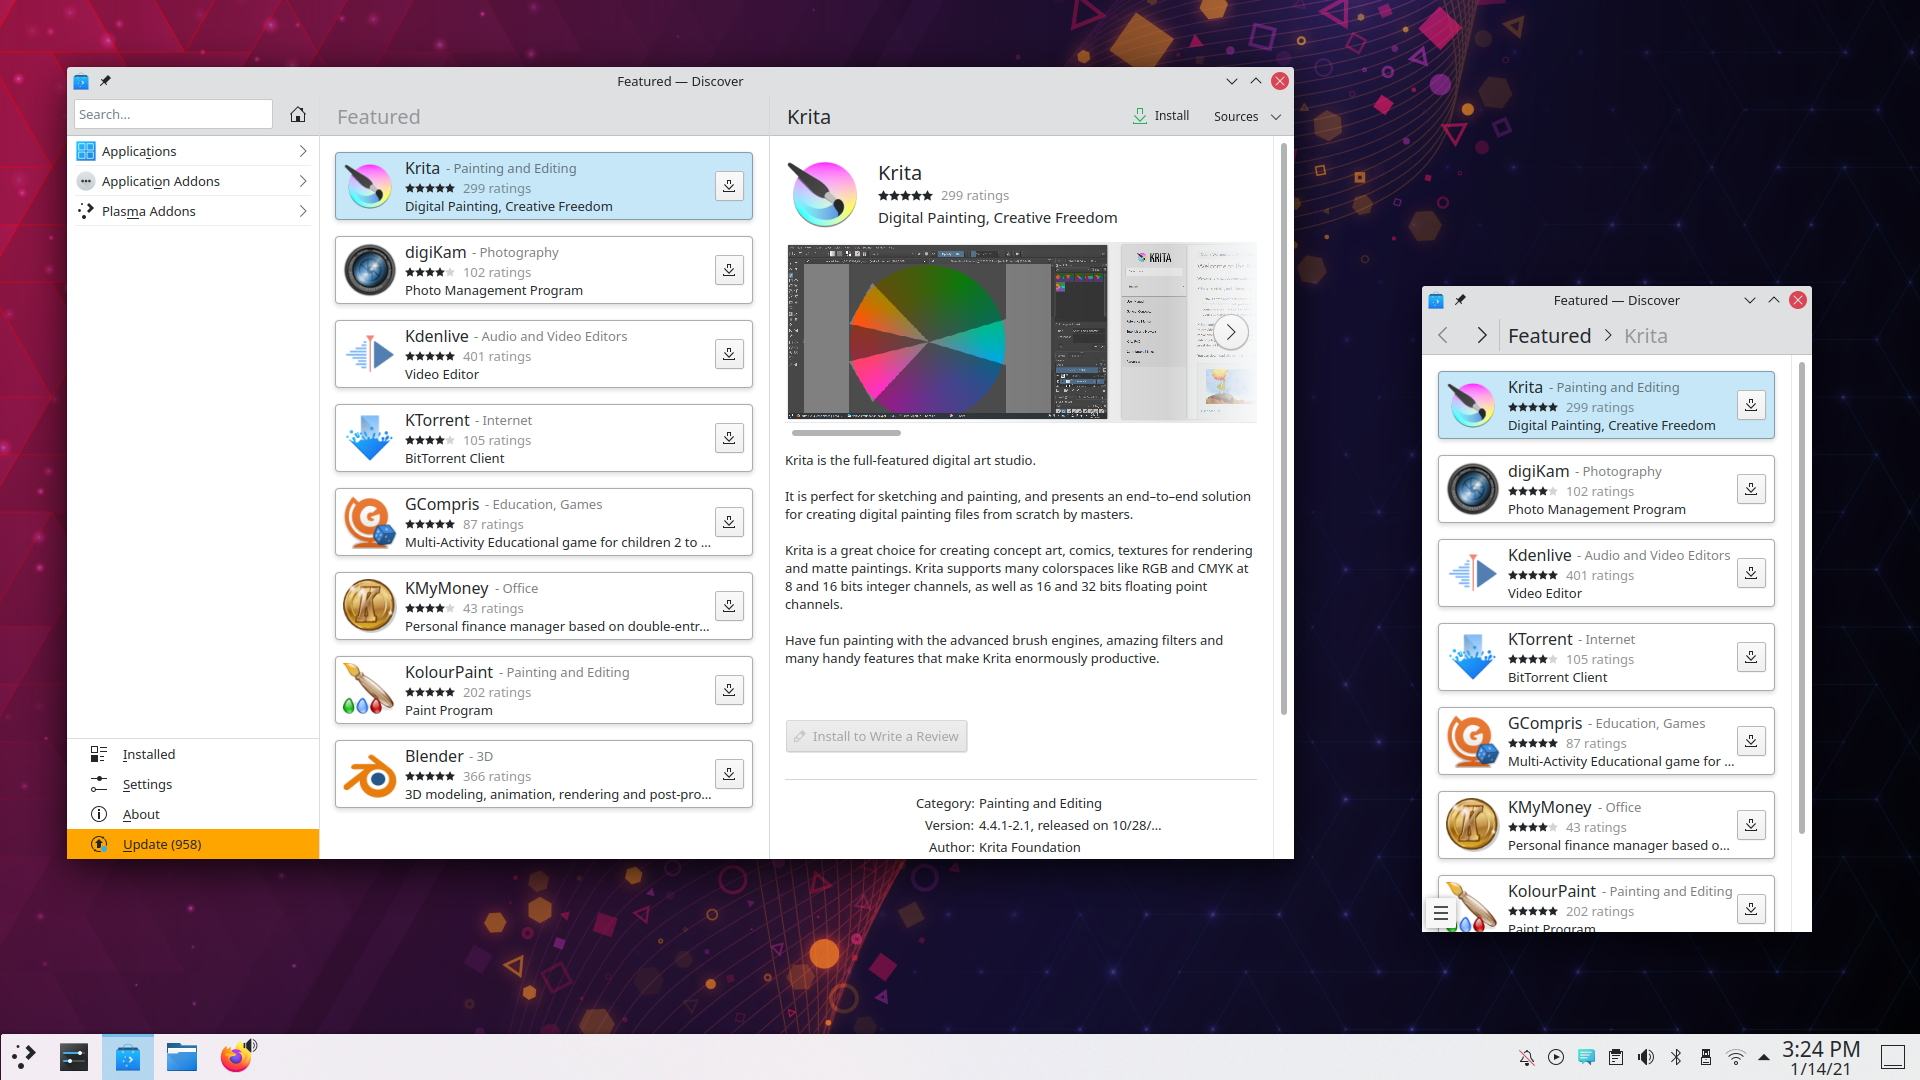Select digiKam entry in large window list
Viewport: 1920px width, 1080px height.
pyautogui.click(x=543, y=270)
